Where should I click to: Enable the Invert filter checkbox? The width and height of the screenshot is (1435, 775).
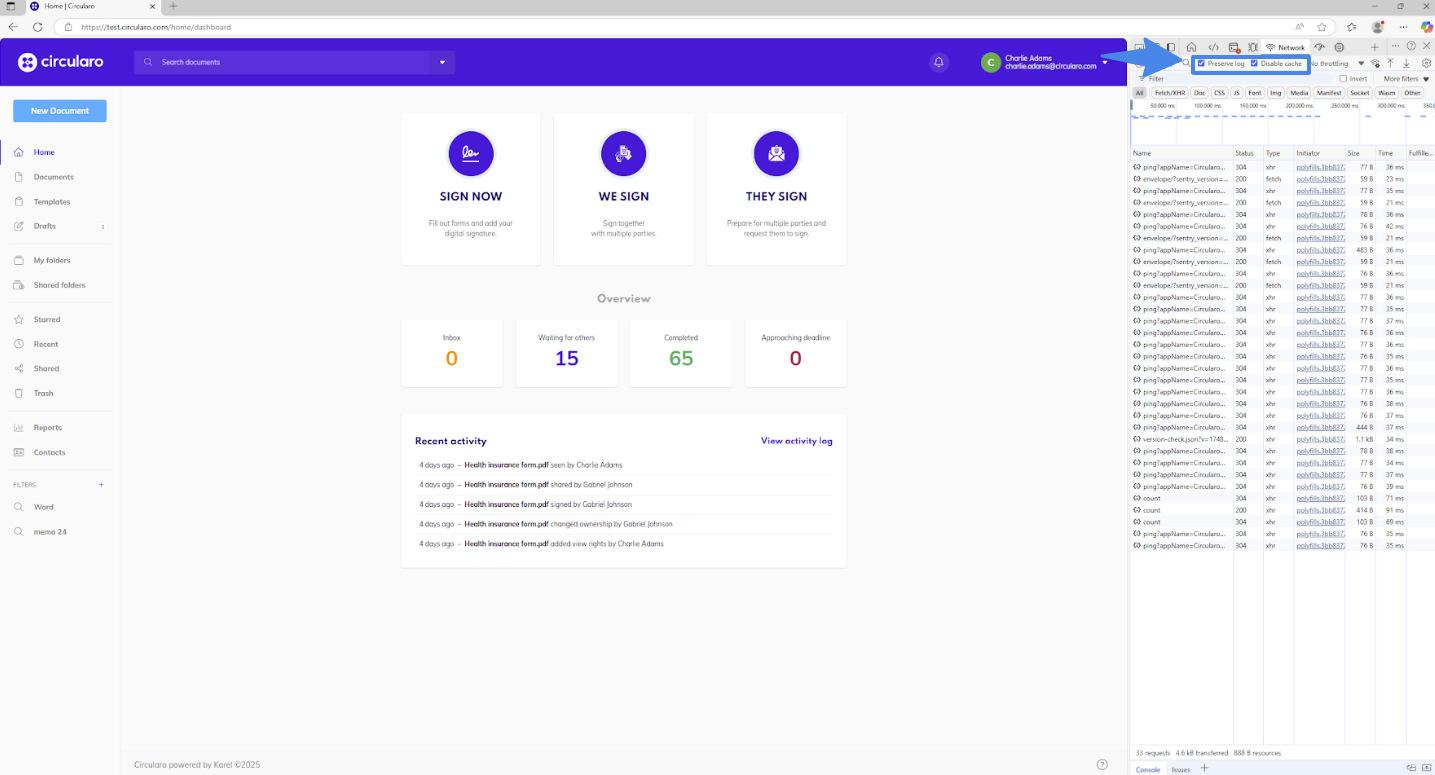(x=1343, y=78)
